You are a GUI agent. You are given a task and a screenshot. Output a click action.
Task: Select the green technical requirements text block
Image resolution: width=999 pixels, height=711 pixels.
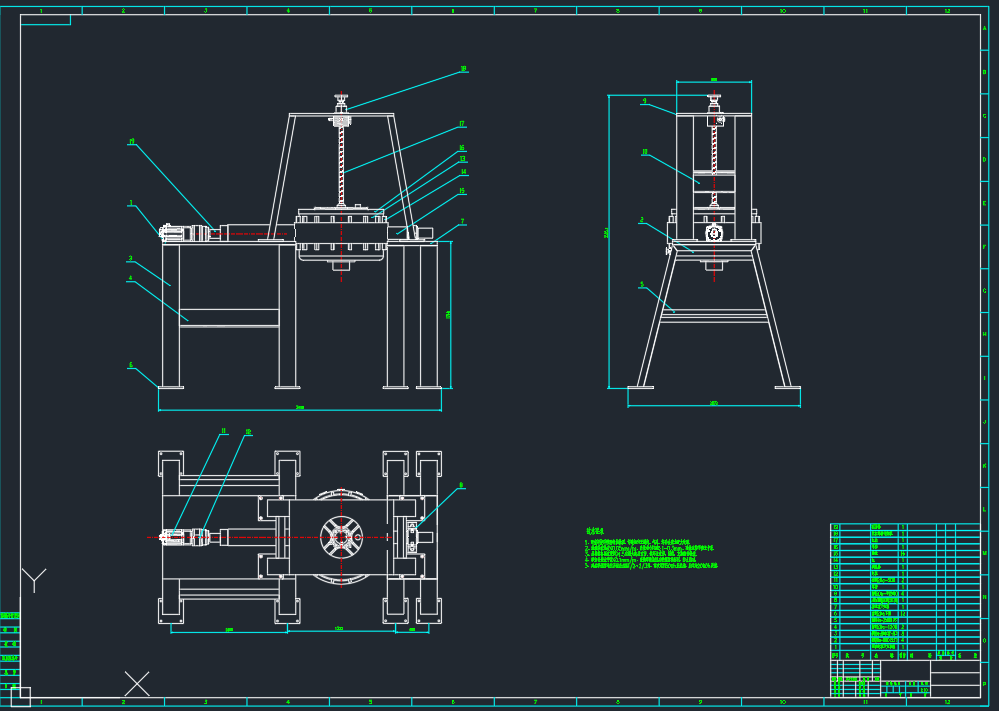(651, 548)
